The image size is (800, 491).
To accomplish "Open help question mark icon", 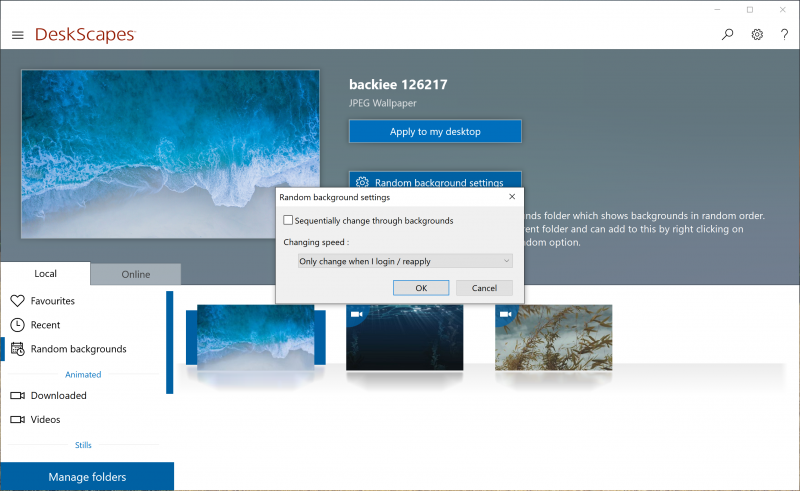I will pos(784,34).
